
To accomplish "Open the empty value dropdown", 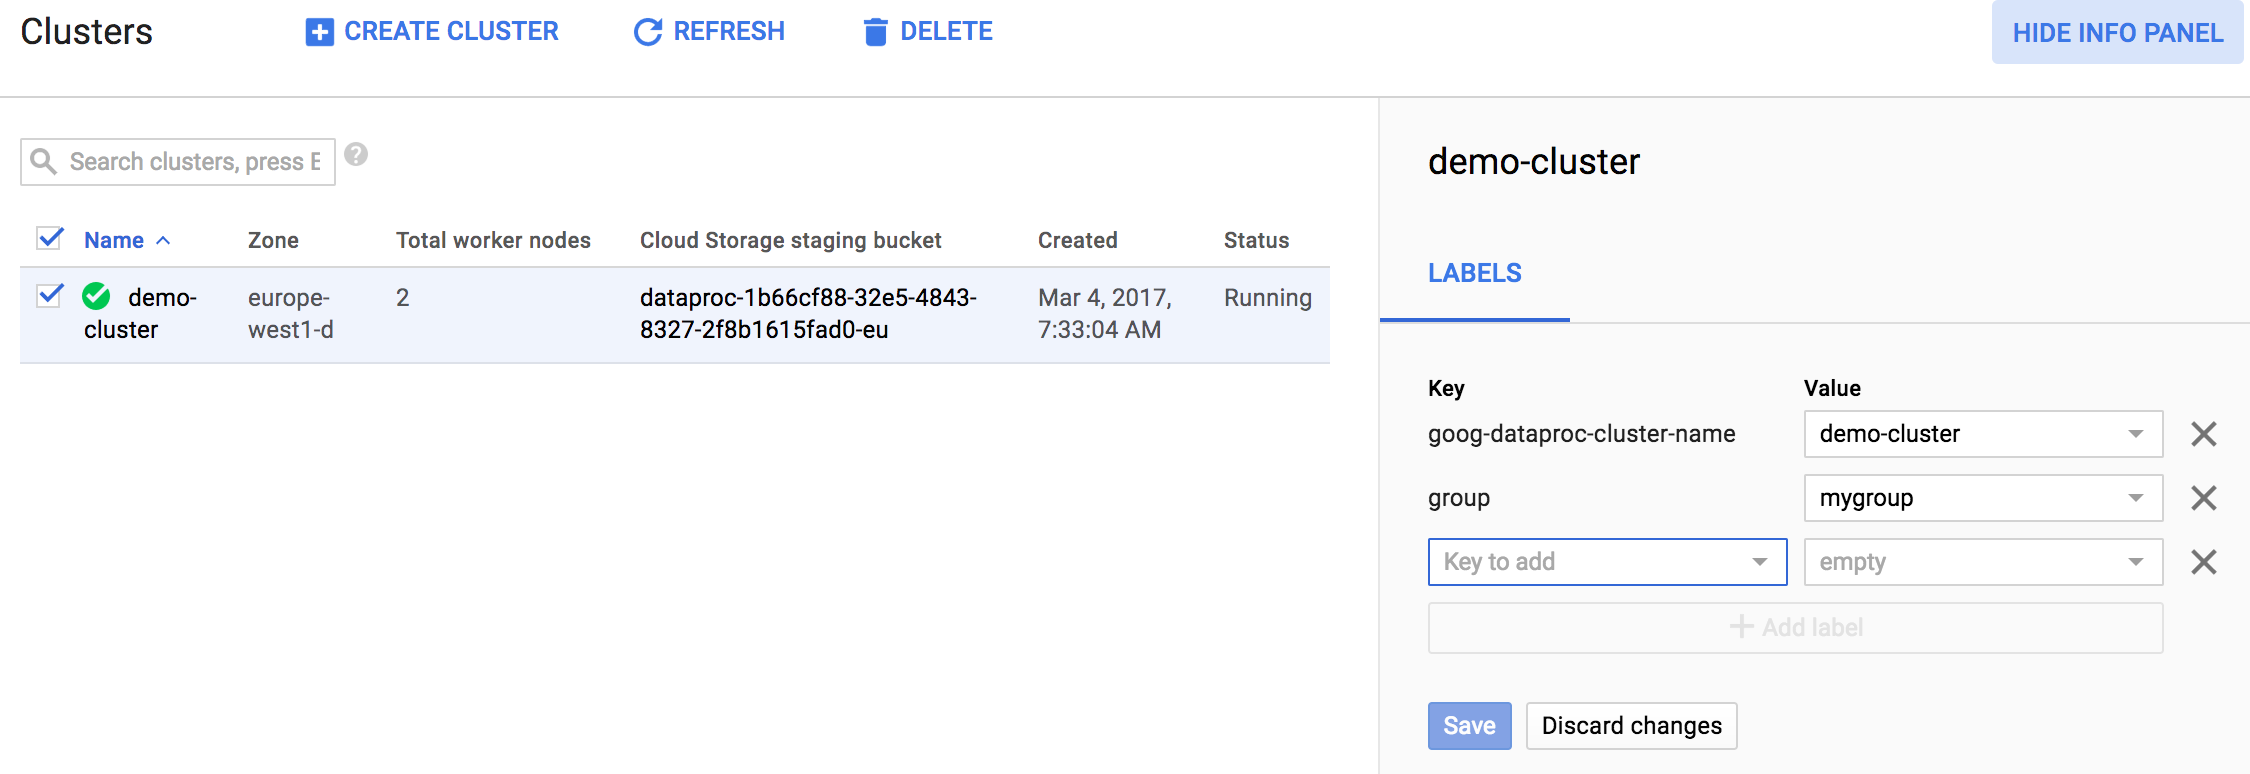I will click(2135, 562).
